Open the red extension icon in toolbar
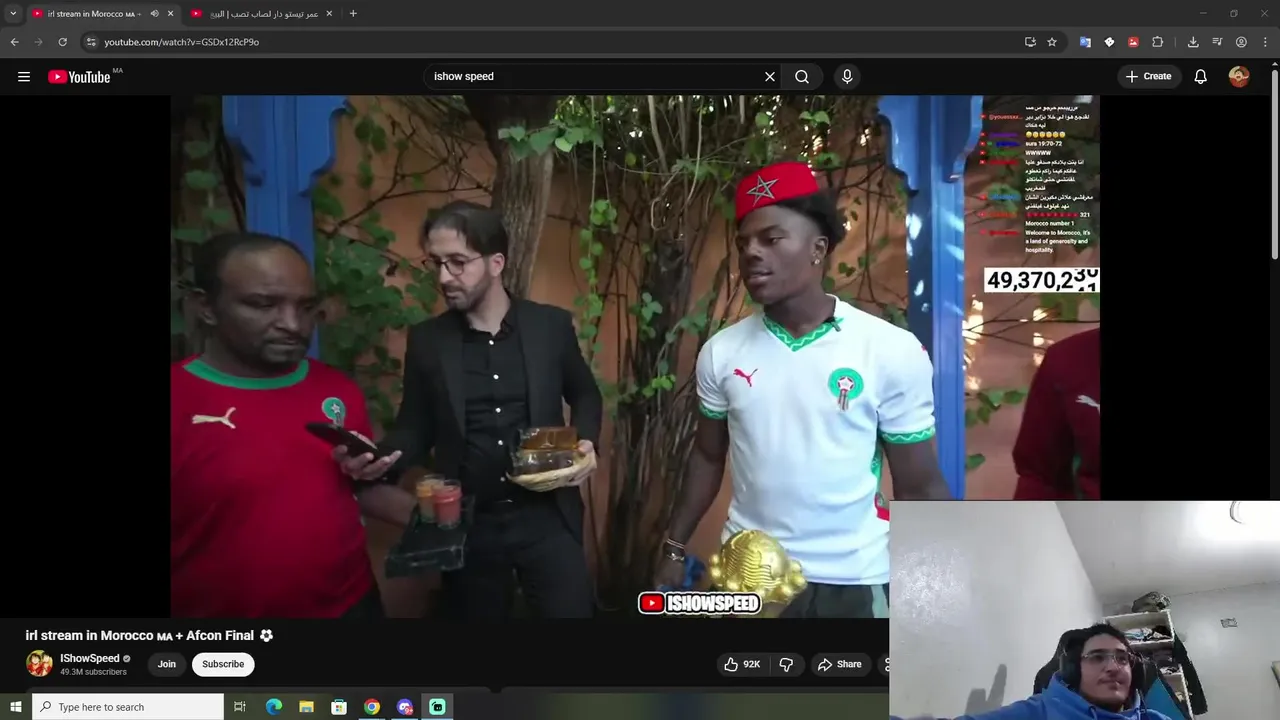This screenshot has height=720, width=1280. [x=1133, y=42]
